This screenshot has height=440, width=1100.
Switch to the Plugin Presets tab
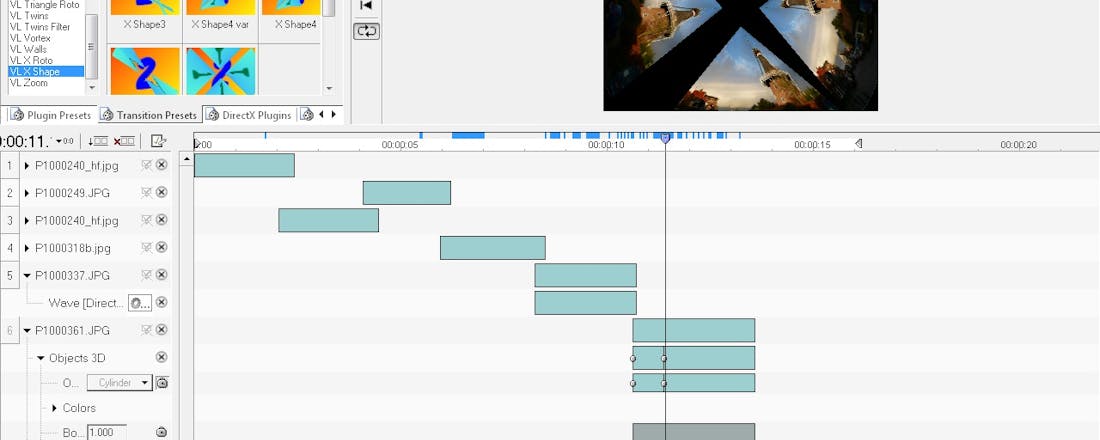[51, 114]
